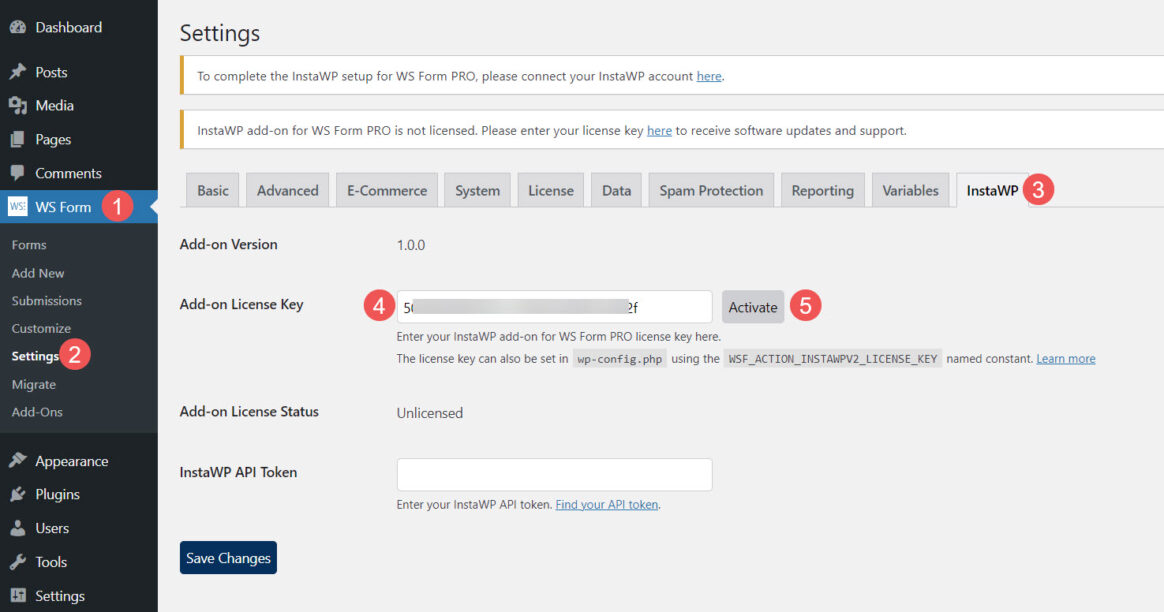1164x612 pixels.
Task: Click the Media library icon
Action: [18, 105]
